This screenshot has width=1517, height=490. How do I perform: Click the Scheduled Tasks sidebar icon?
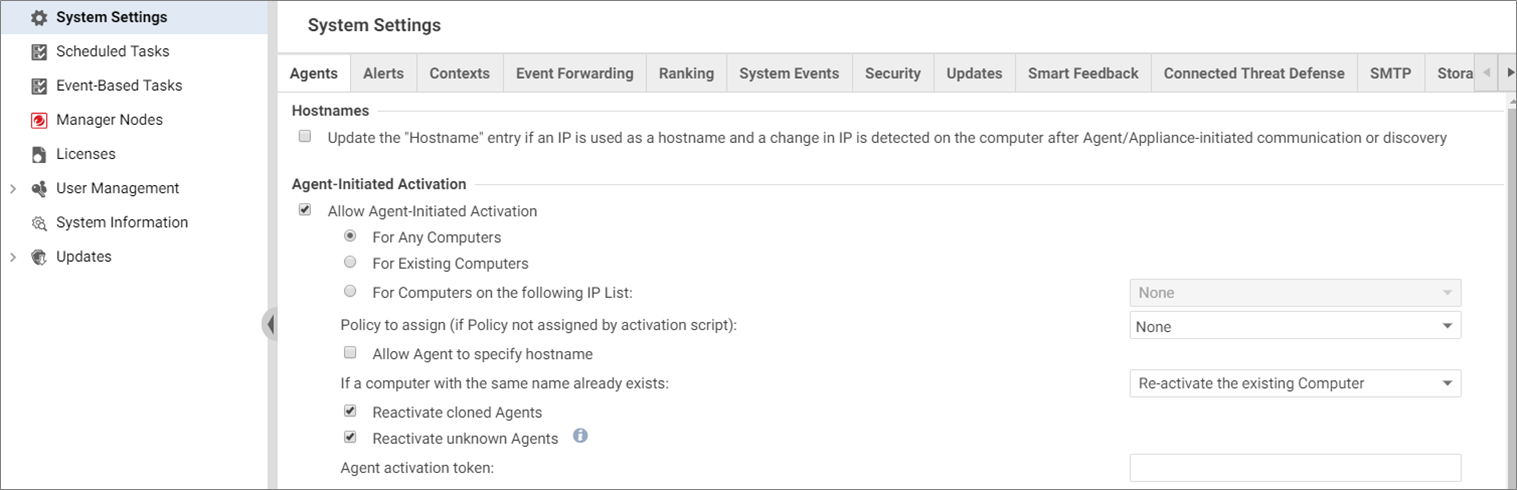(x=39, y=52)
